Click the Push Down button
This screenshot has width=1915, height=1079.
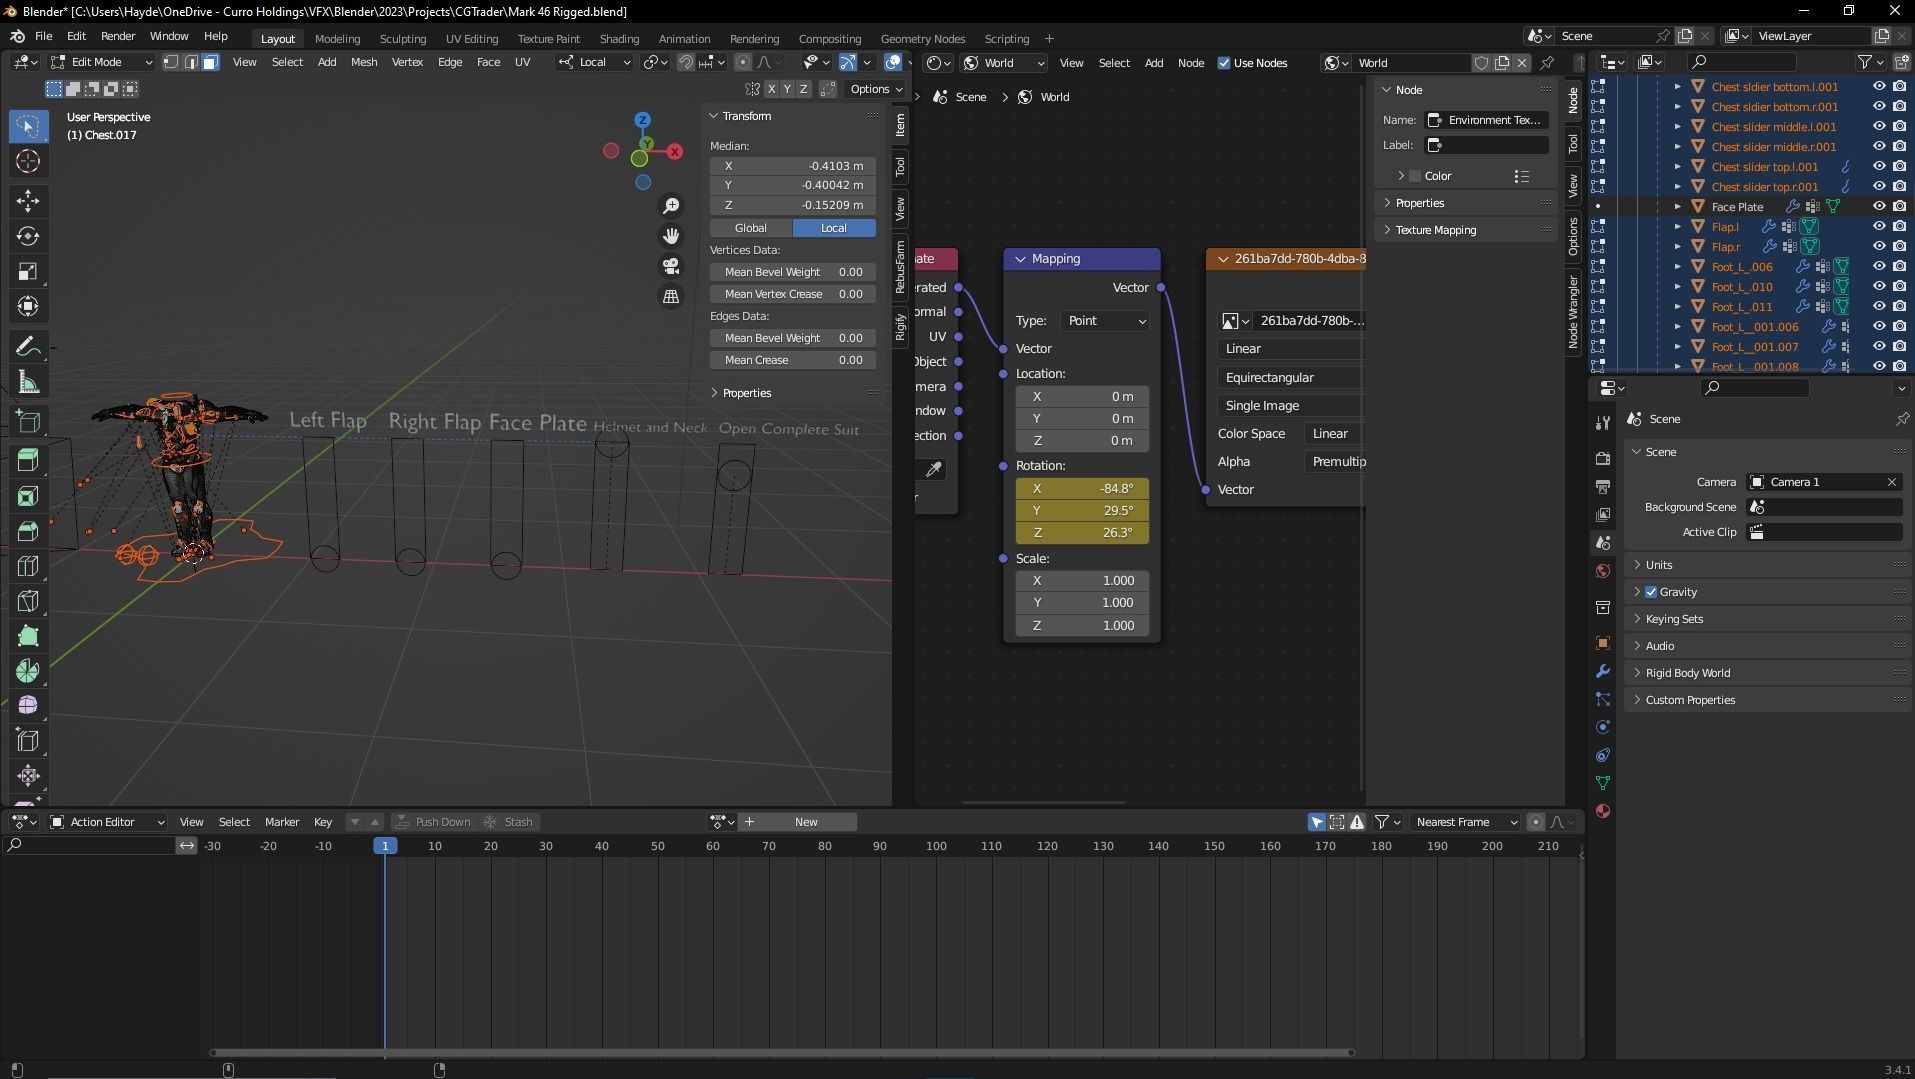[x=432, y=822]
